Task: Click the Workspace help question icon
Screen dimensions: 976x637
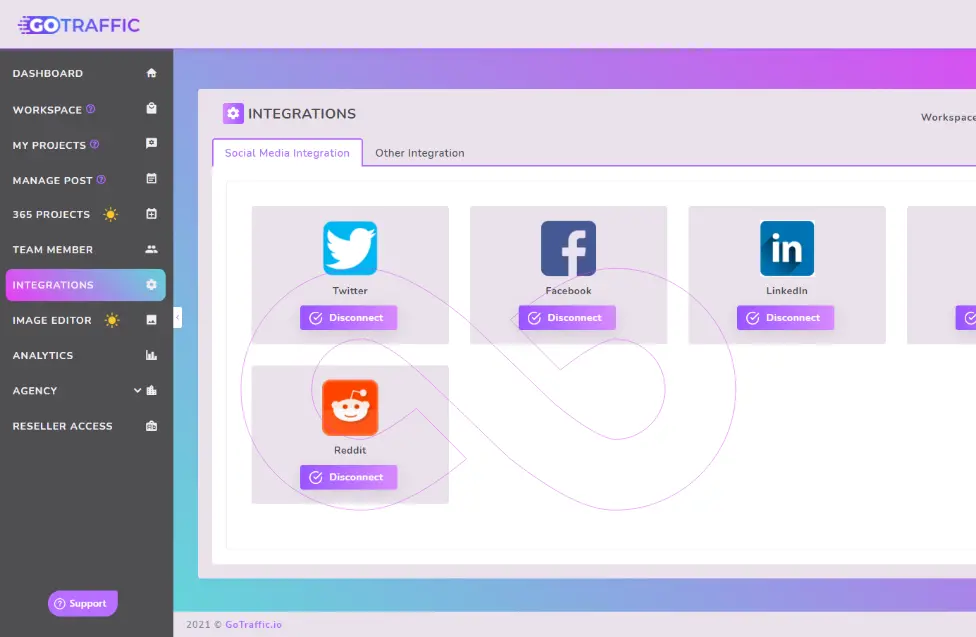Action: pyautogui.click(x=91, y=109)
